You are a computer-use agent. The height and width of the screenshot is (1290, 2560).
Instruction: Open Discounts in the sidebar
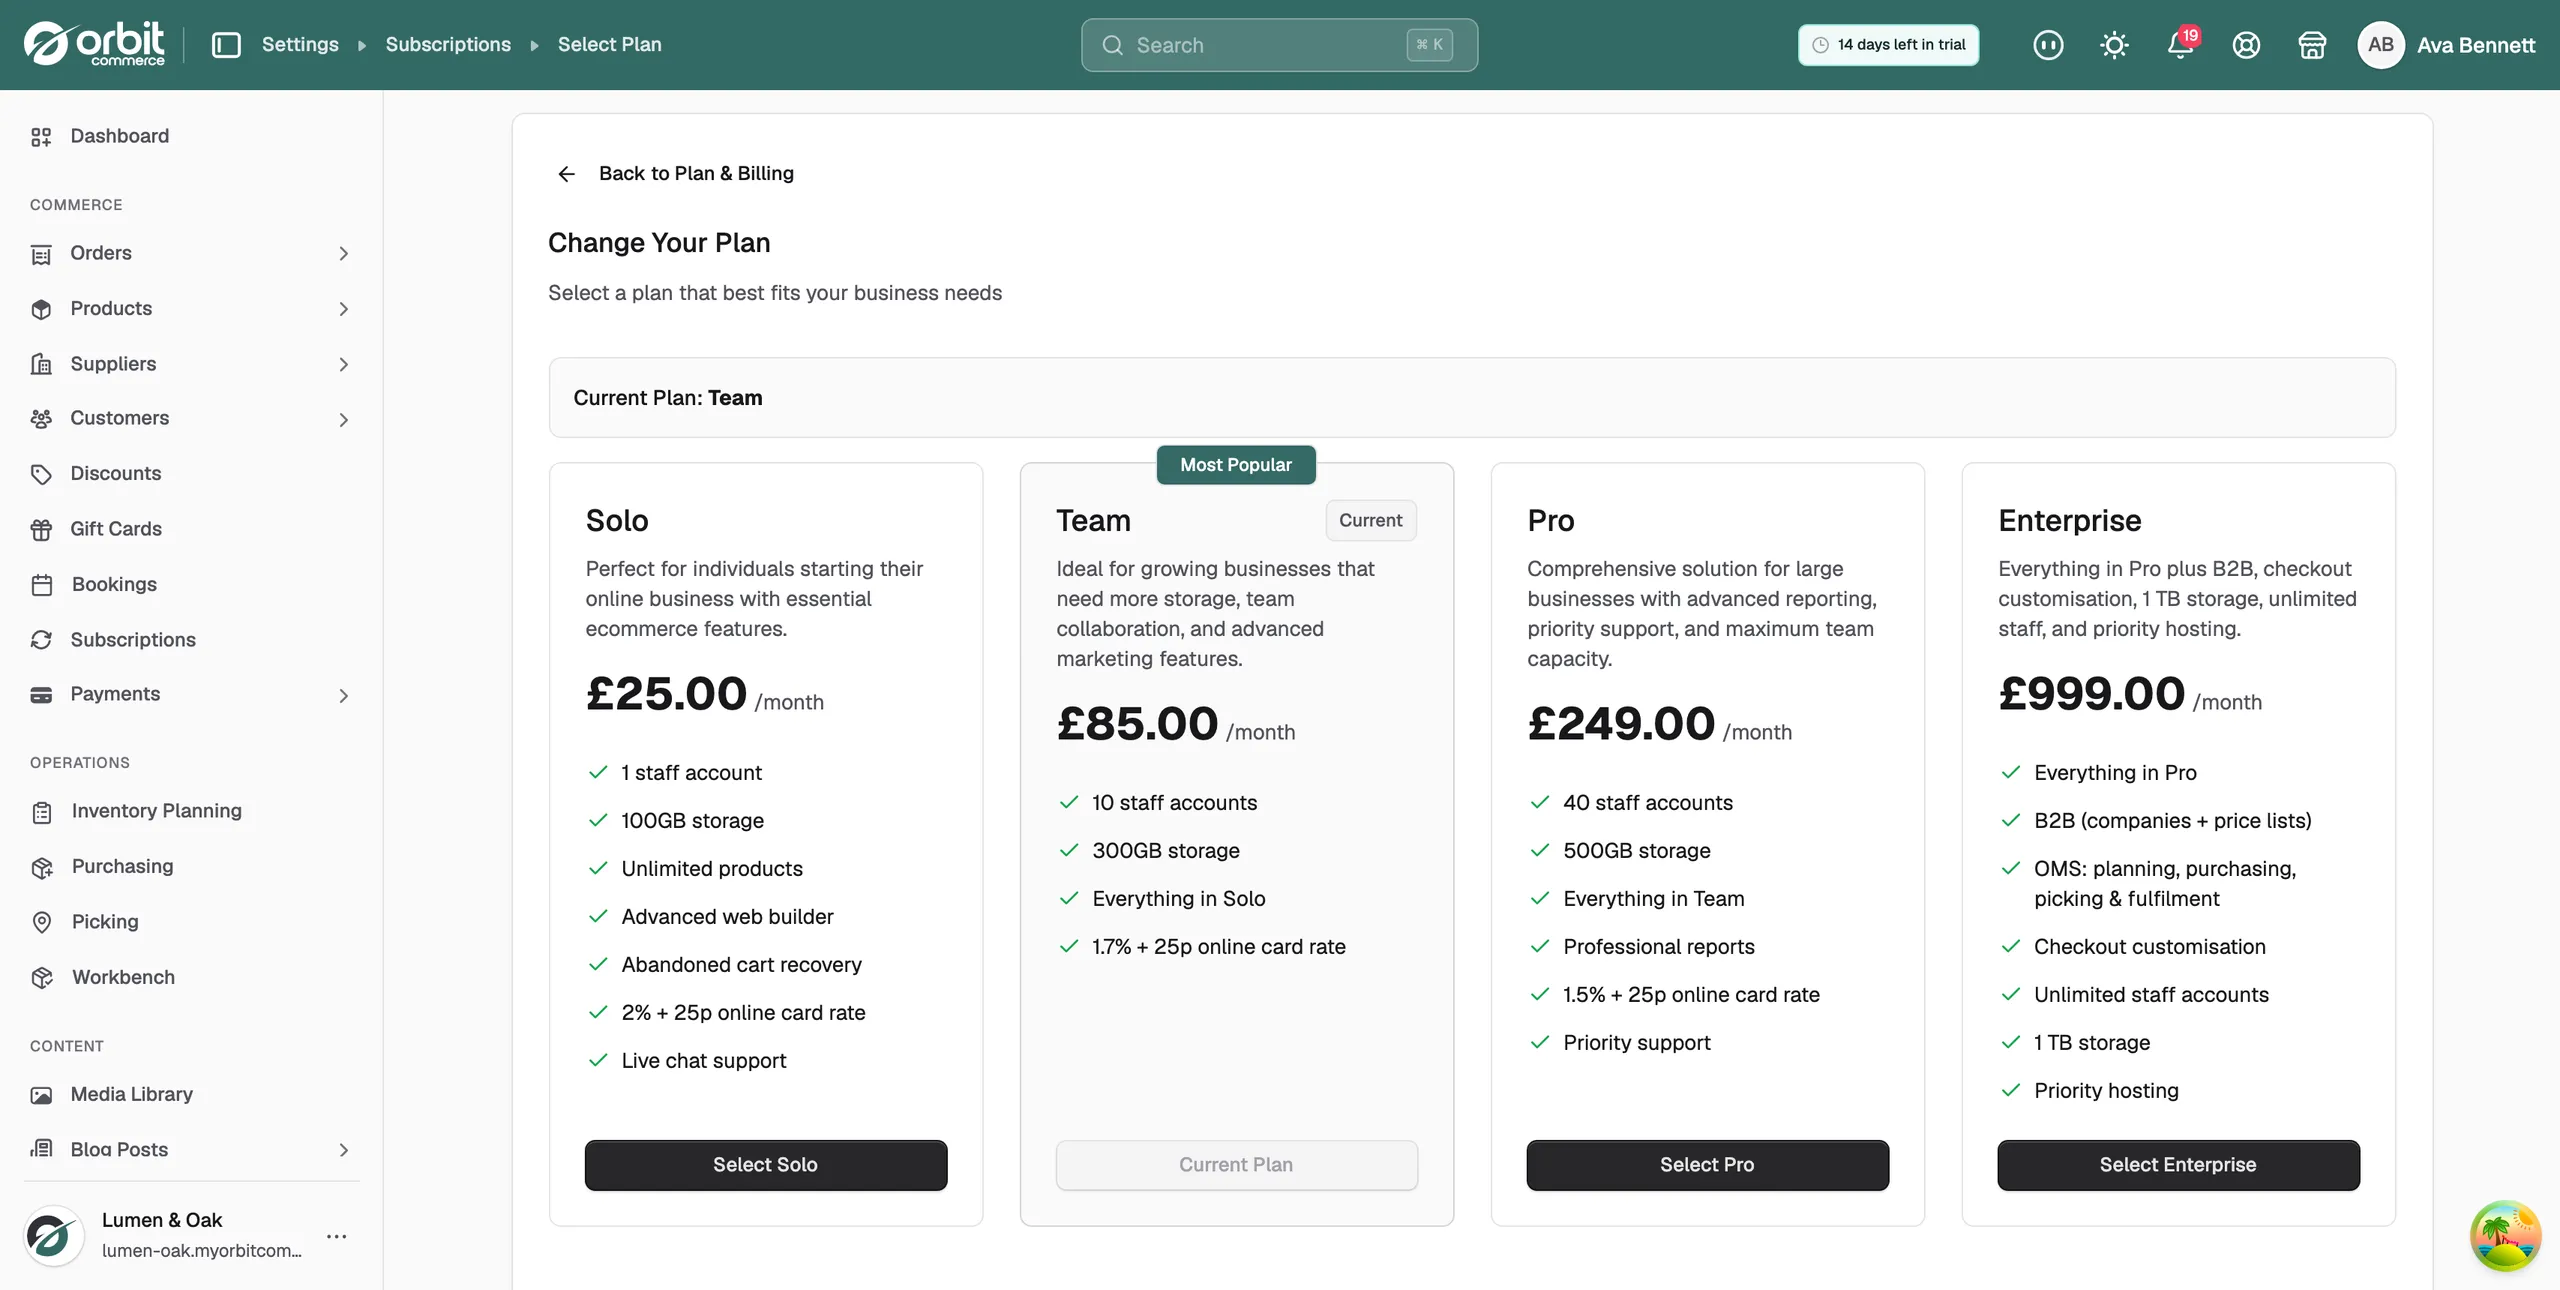click(x=115, y=474)
